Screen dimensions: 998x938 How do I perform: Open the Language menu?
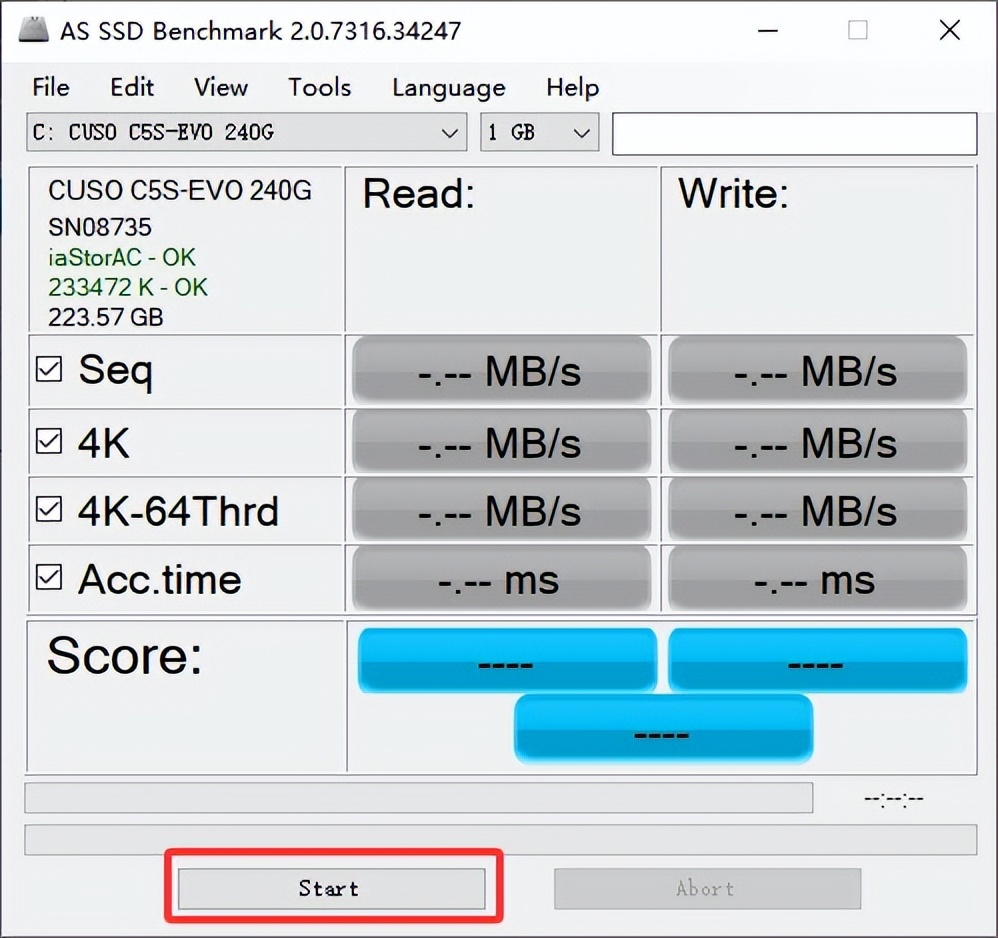click(448, 88)
